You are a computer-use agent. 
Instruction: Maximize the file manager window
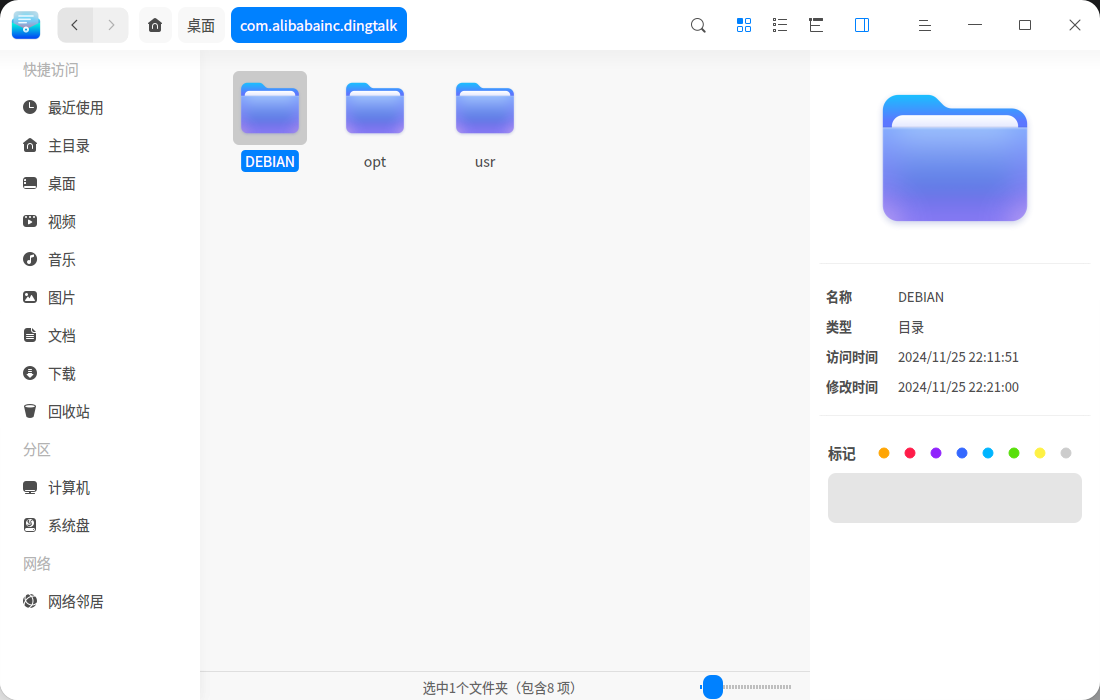pos(1025,25)
